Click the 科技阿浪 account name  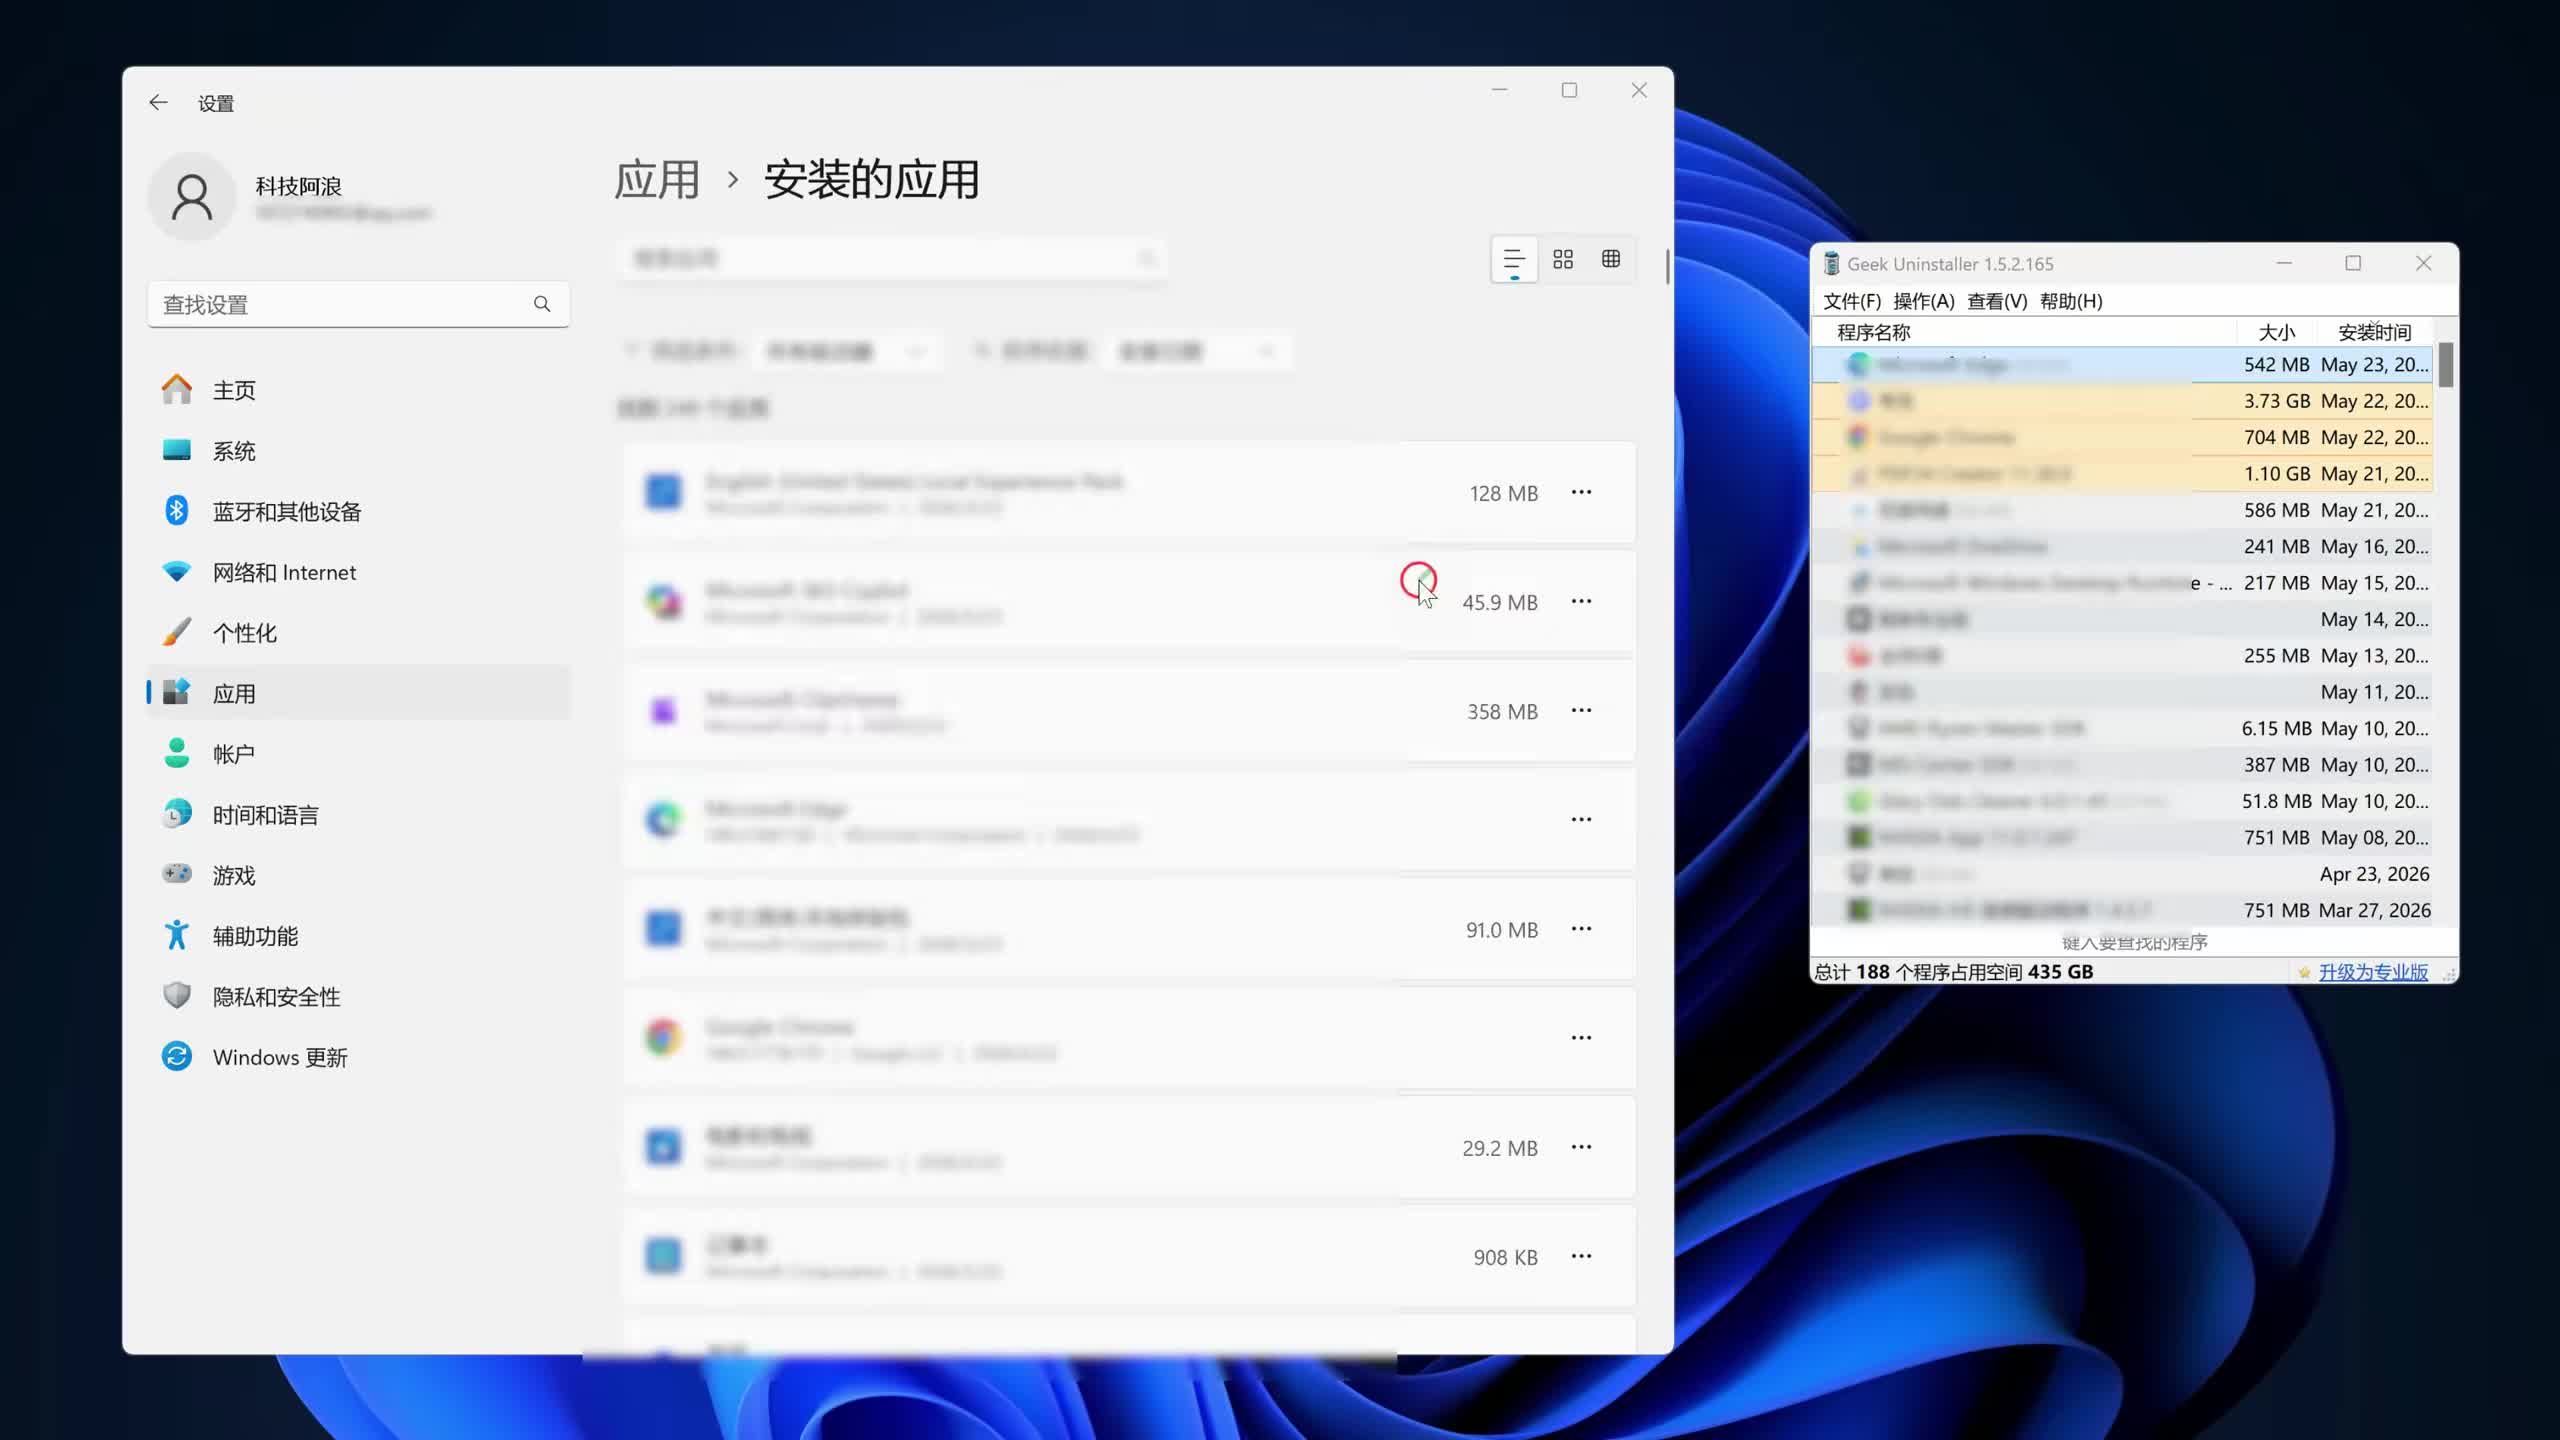click(x=298, y=186)
